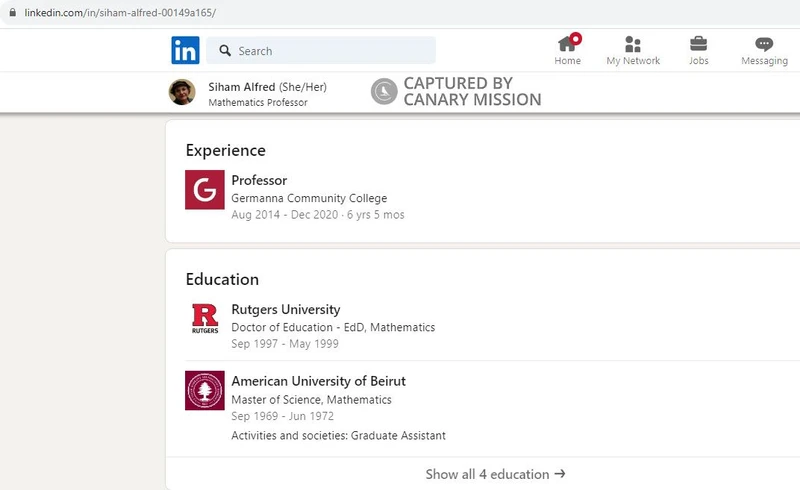The image size is (800, 490).
Task: Click the Siham Alfred name in the sticky header
Action: 242,87
